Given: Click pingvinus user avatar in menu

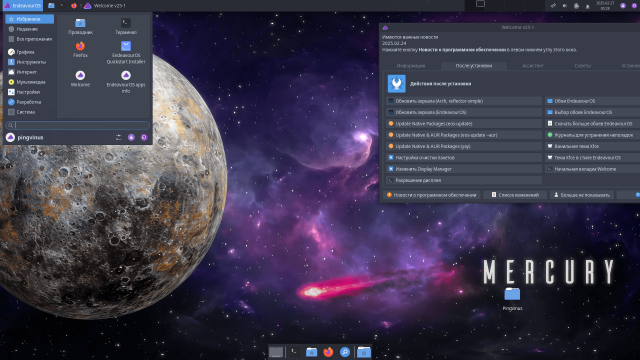Looking at the screenshot, I should pyautogui.click(x=11, y=138).
